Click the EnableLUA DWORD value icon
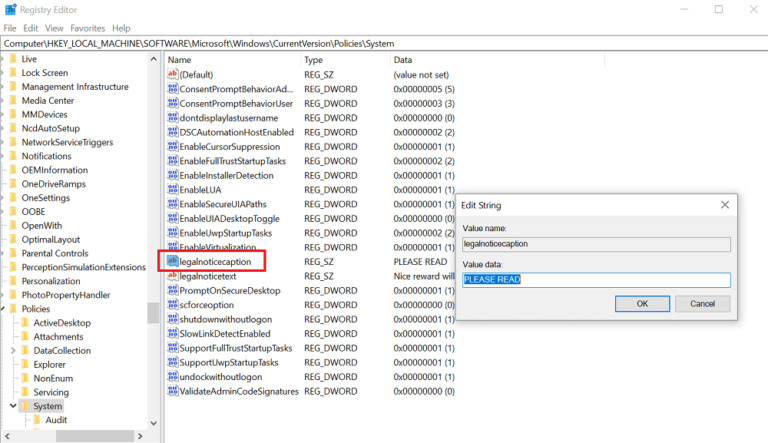 tap(172, 190)
